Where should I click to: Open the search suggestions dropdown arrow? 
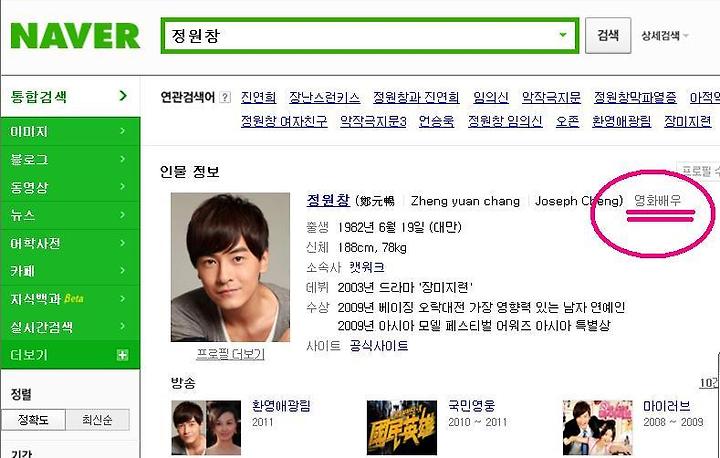click(x=563, y=35)
